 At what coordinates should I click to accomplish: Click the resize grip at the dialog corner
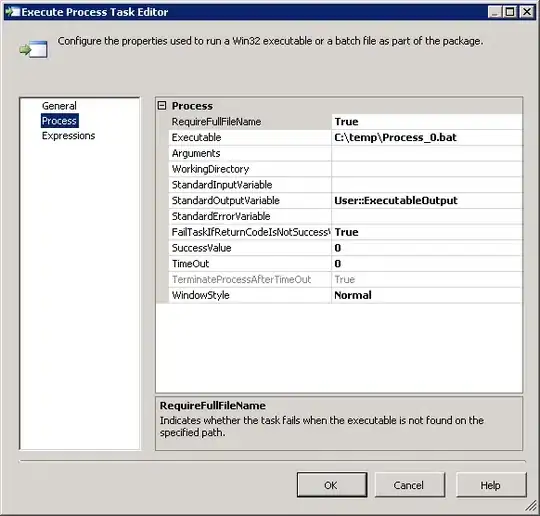click(531, 506)
